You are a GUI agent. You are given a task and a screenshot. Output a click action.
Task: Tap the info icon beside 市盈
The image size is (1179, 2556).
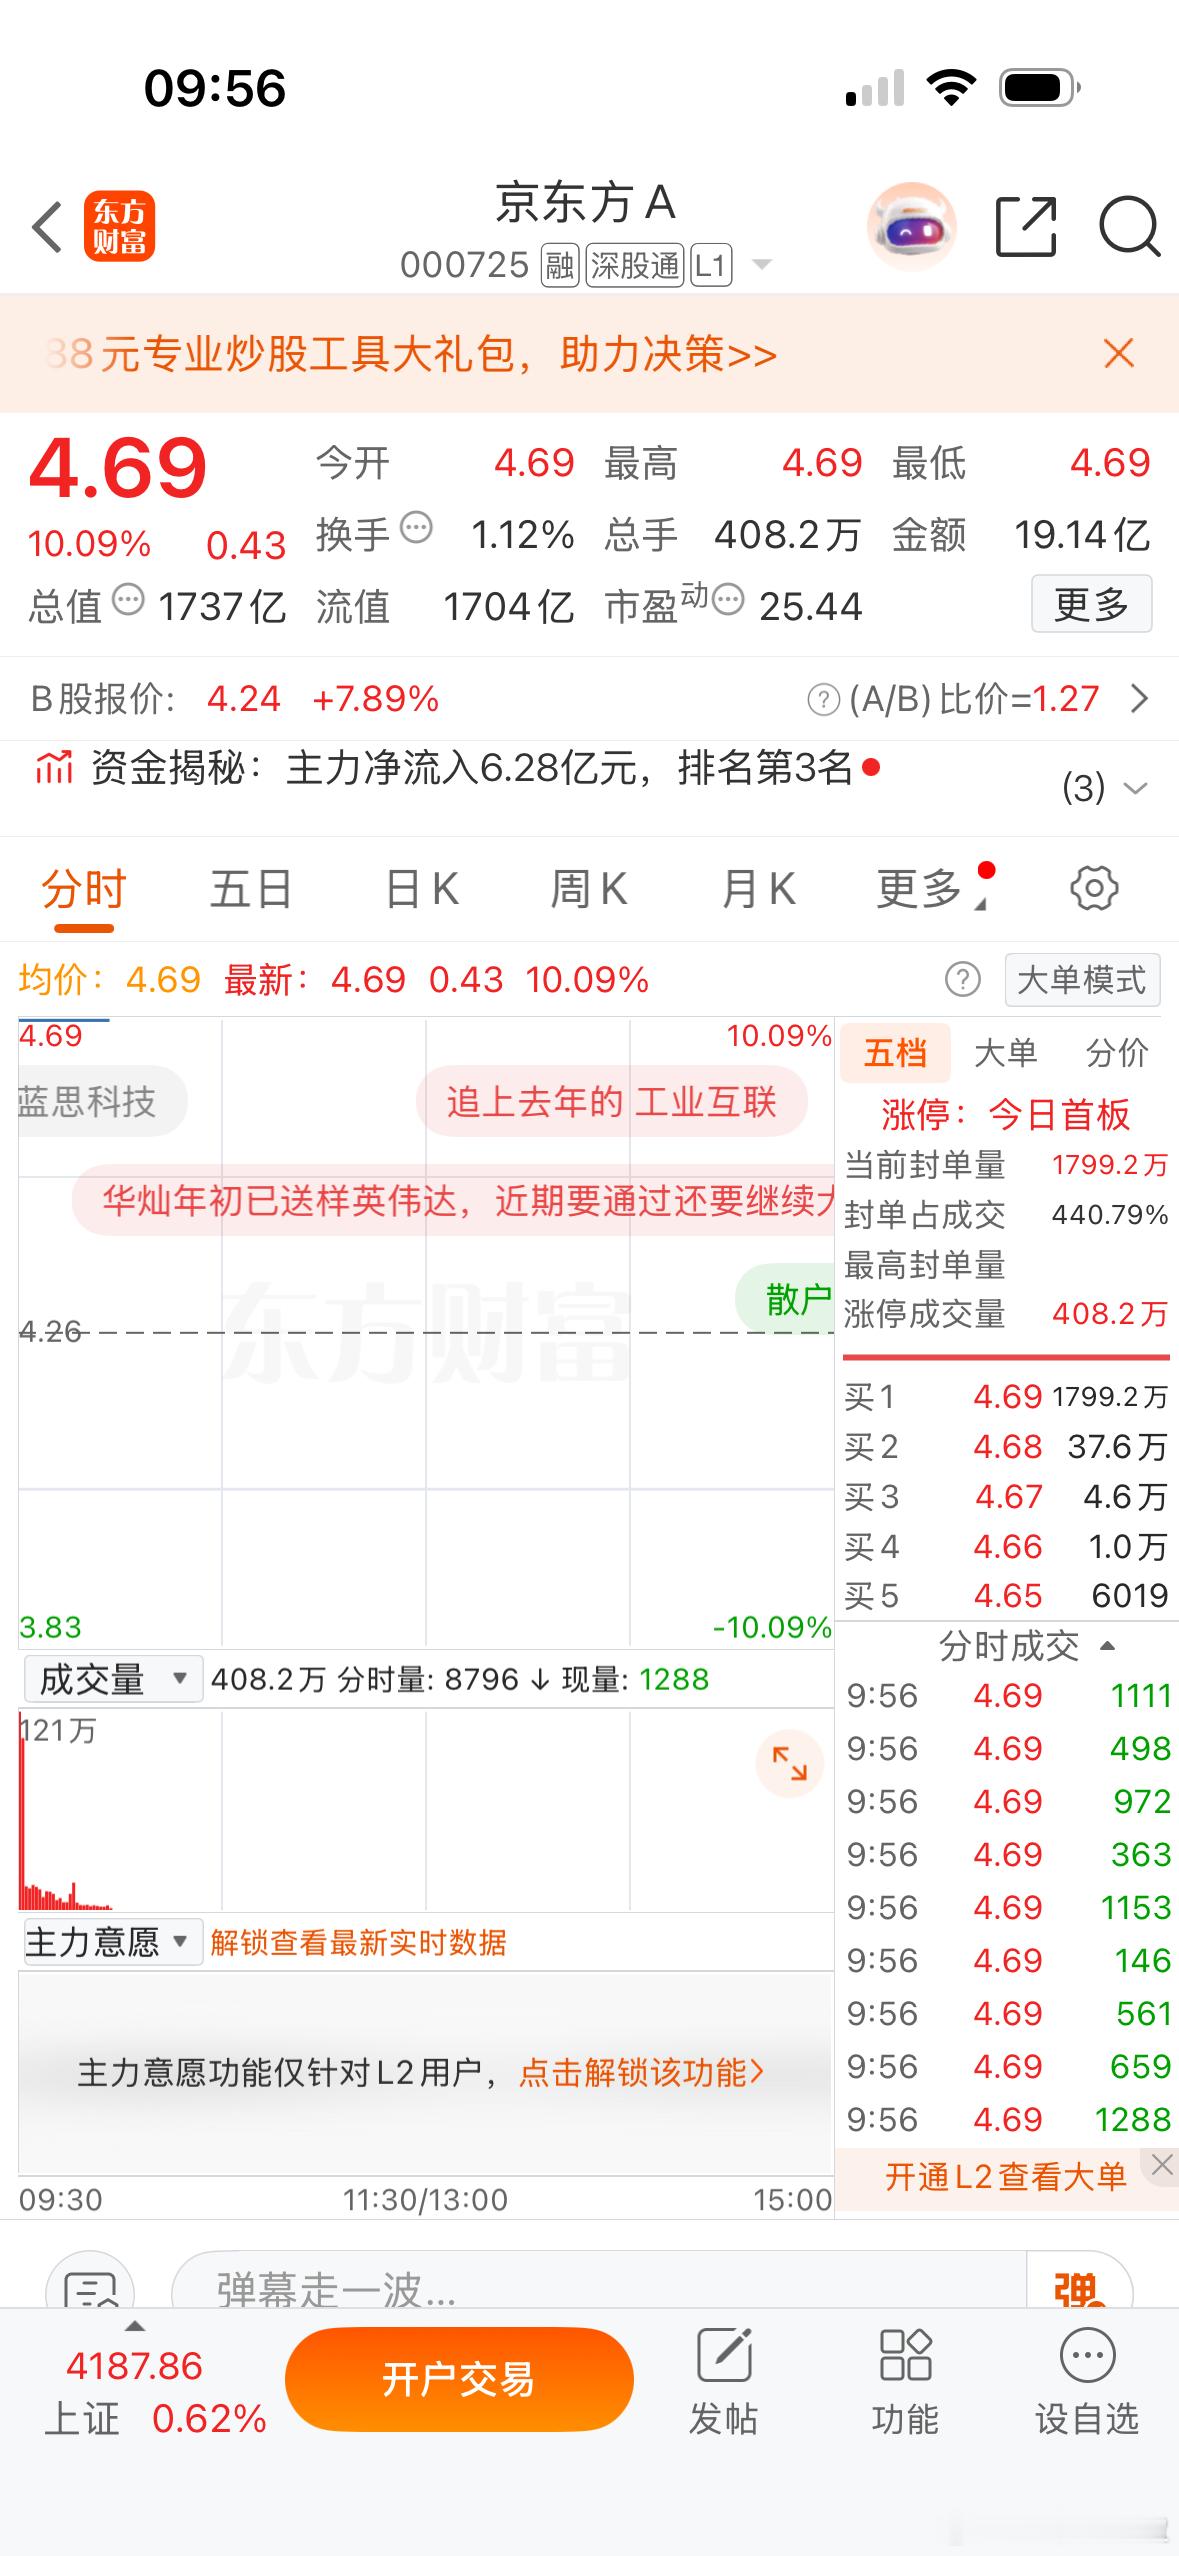728,599
